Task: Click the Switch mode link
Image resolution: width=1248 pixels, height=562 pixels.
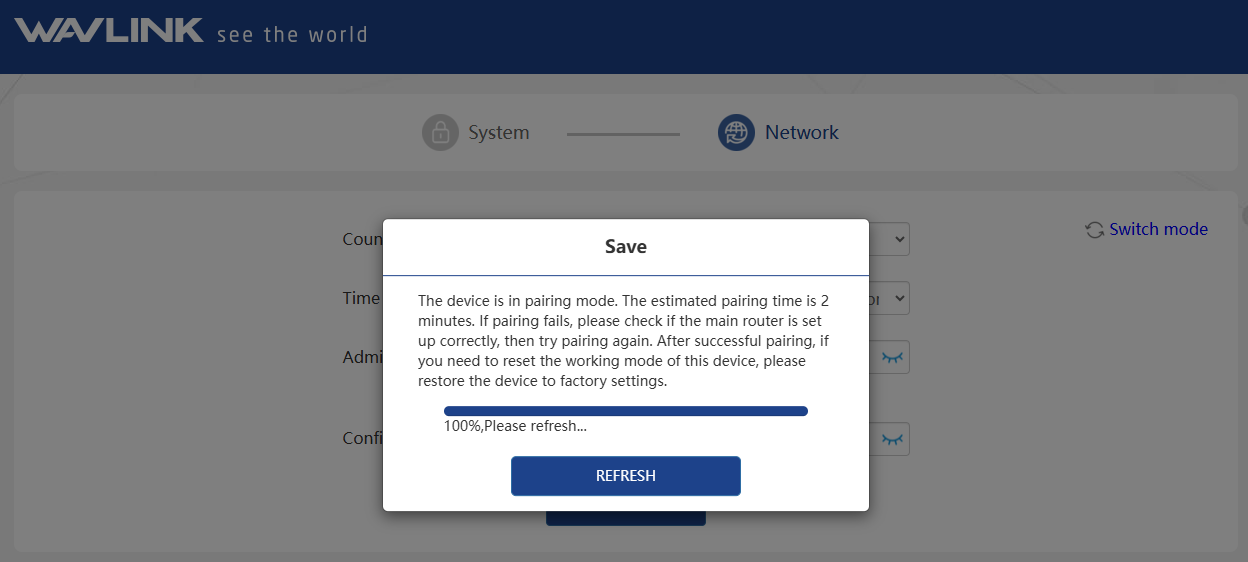Action: point(1158,229)
